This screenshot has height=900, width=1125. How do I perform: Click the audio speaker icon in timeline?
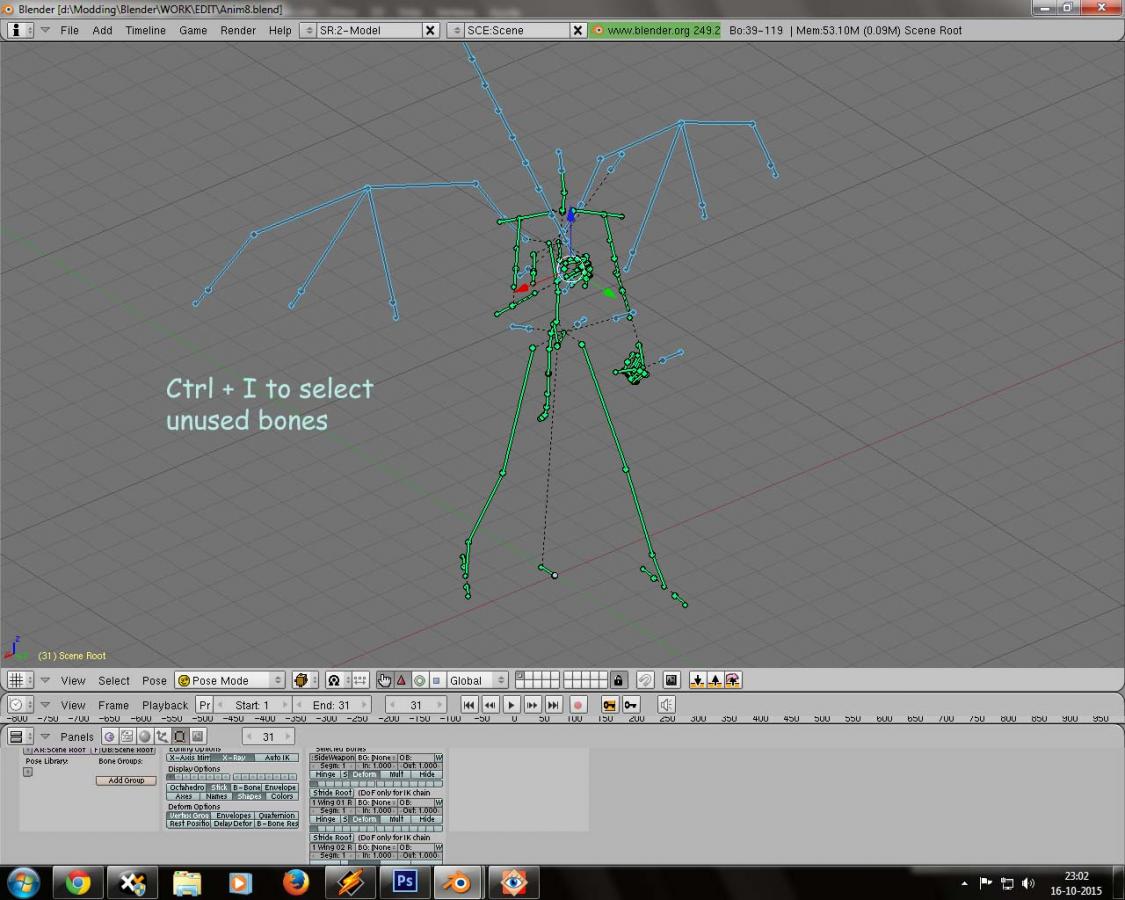click(665, 705)
